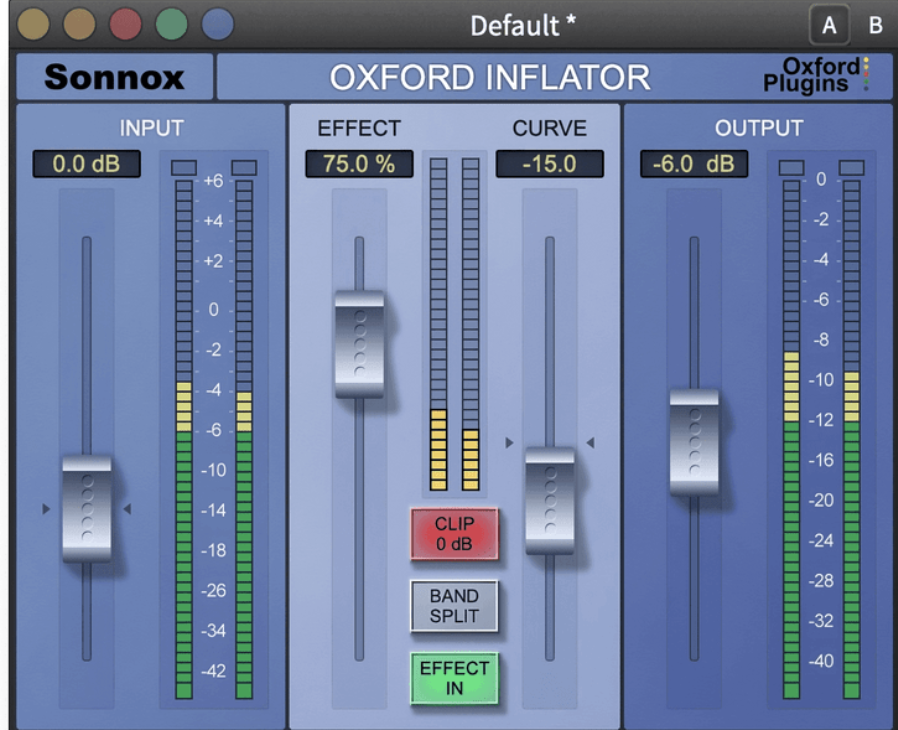Click the blue title bar button
Viewport: 898px width, 730px height.
[x=218, y=24]
